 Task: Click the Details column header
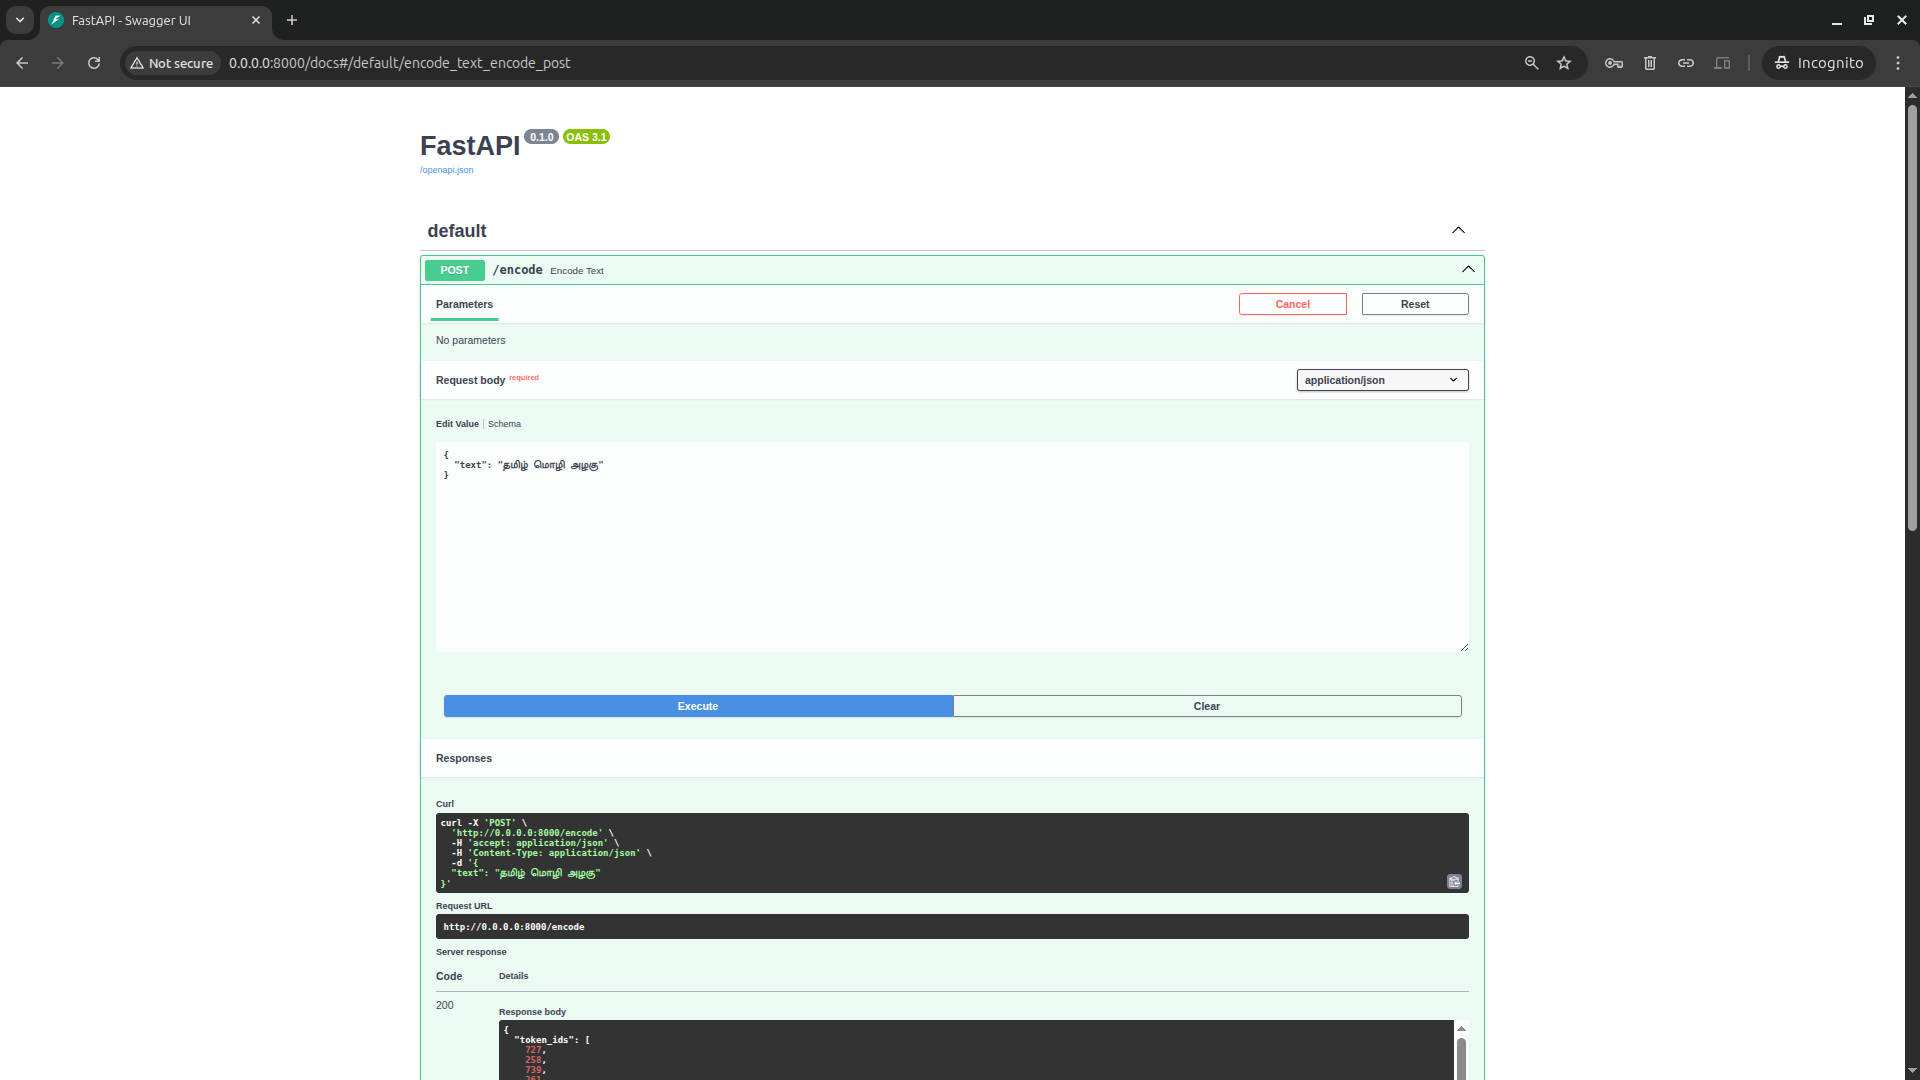point(514,976)
